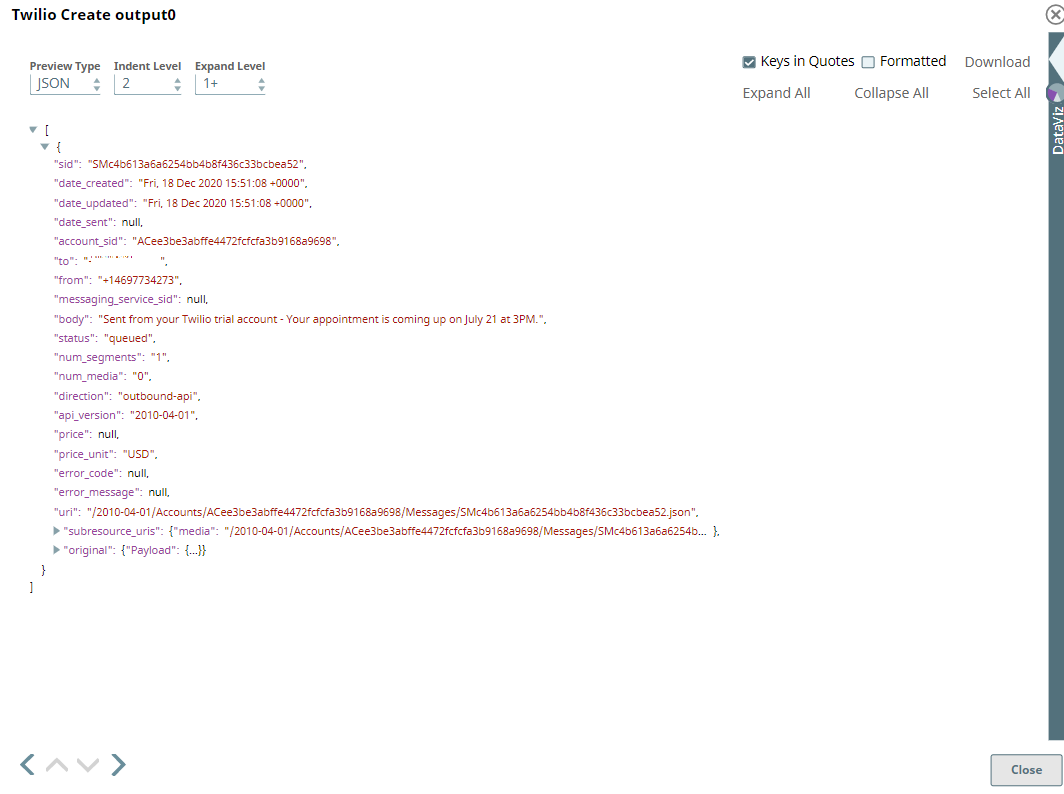Click the up arrow navigation icon
The width and height of the screenshot is (1064, 794).
[57, 765]
